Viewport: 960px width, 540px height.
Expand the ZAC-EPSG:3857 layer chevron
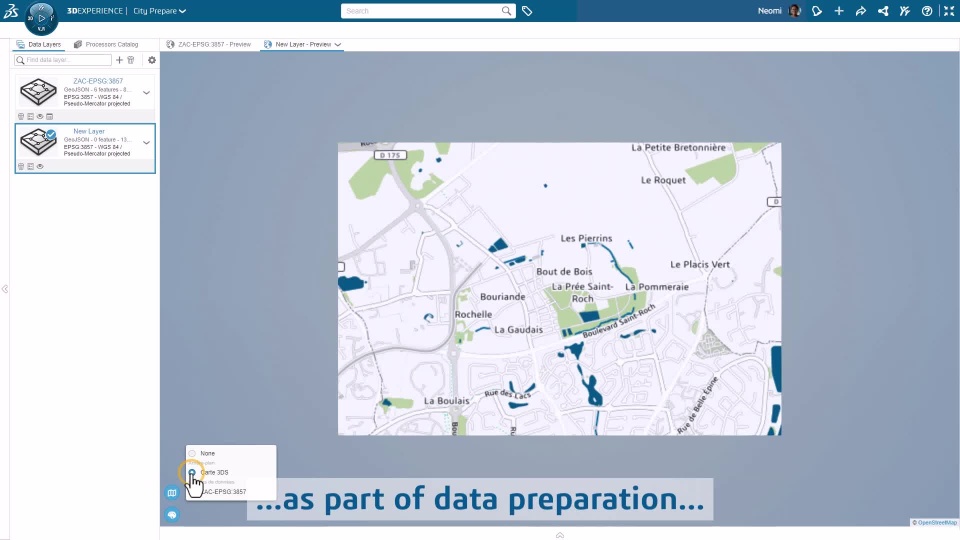coord(146,92)
